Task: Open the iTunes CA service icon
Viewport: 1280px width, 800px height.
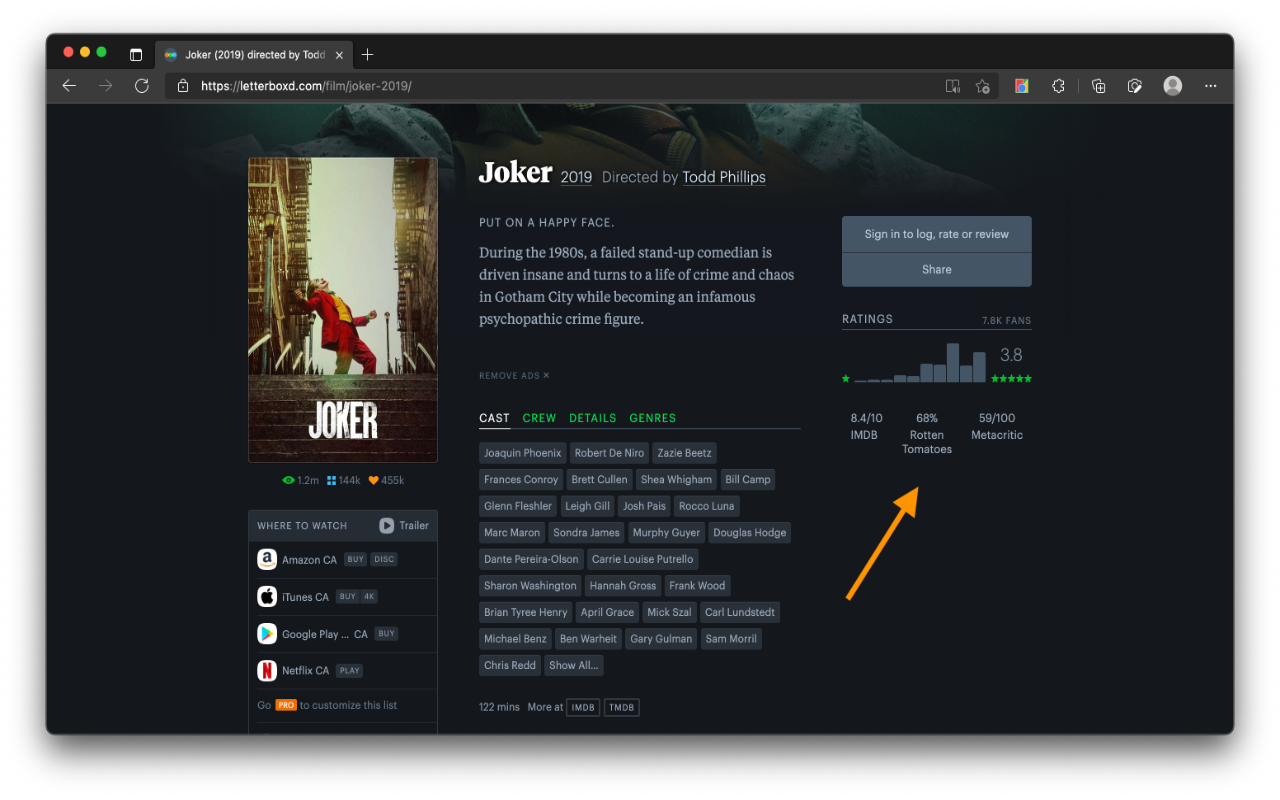Action: pyautogui.click(x=267, y=597)
